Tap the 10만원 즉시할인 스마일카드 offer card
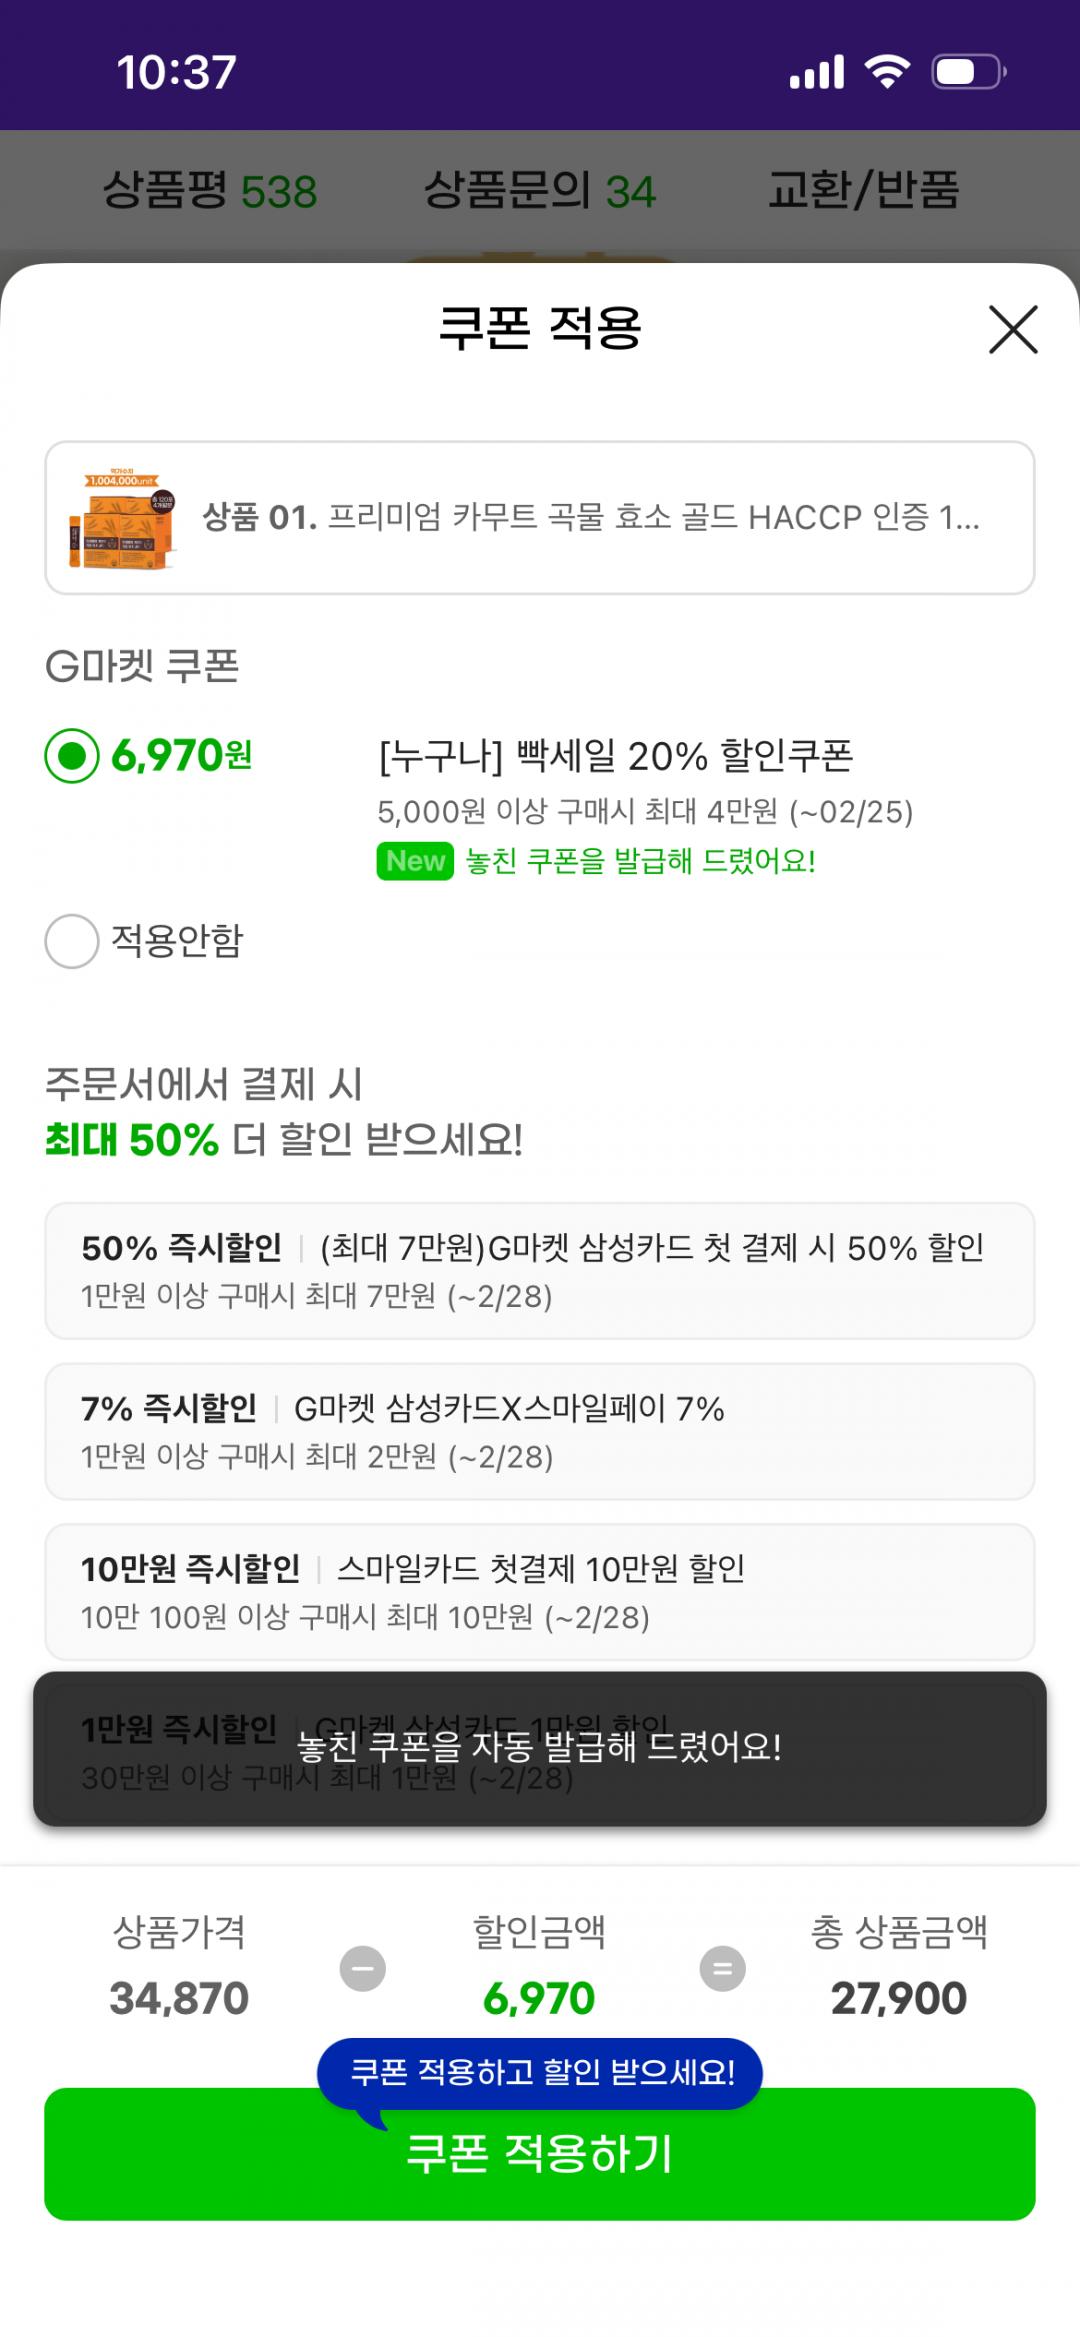1080x2337 pixels. coord(540,1591)
